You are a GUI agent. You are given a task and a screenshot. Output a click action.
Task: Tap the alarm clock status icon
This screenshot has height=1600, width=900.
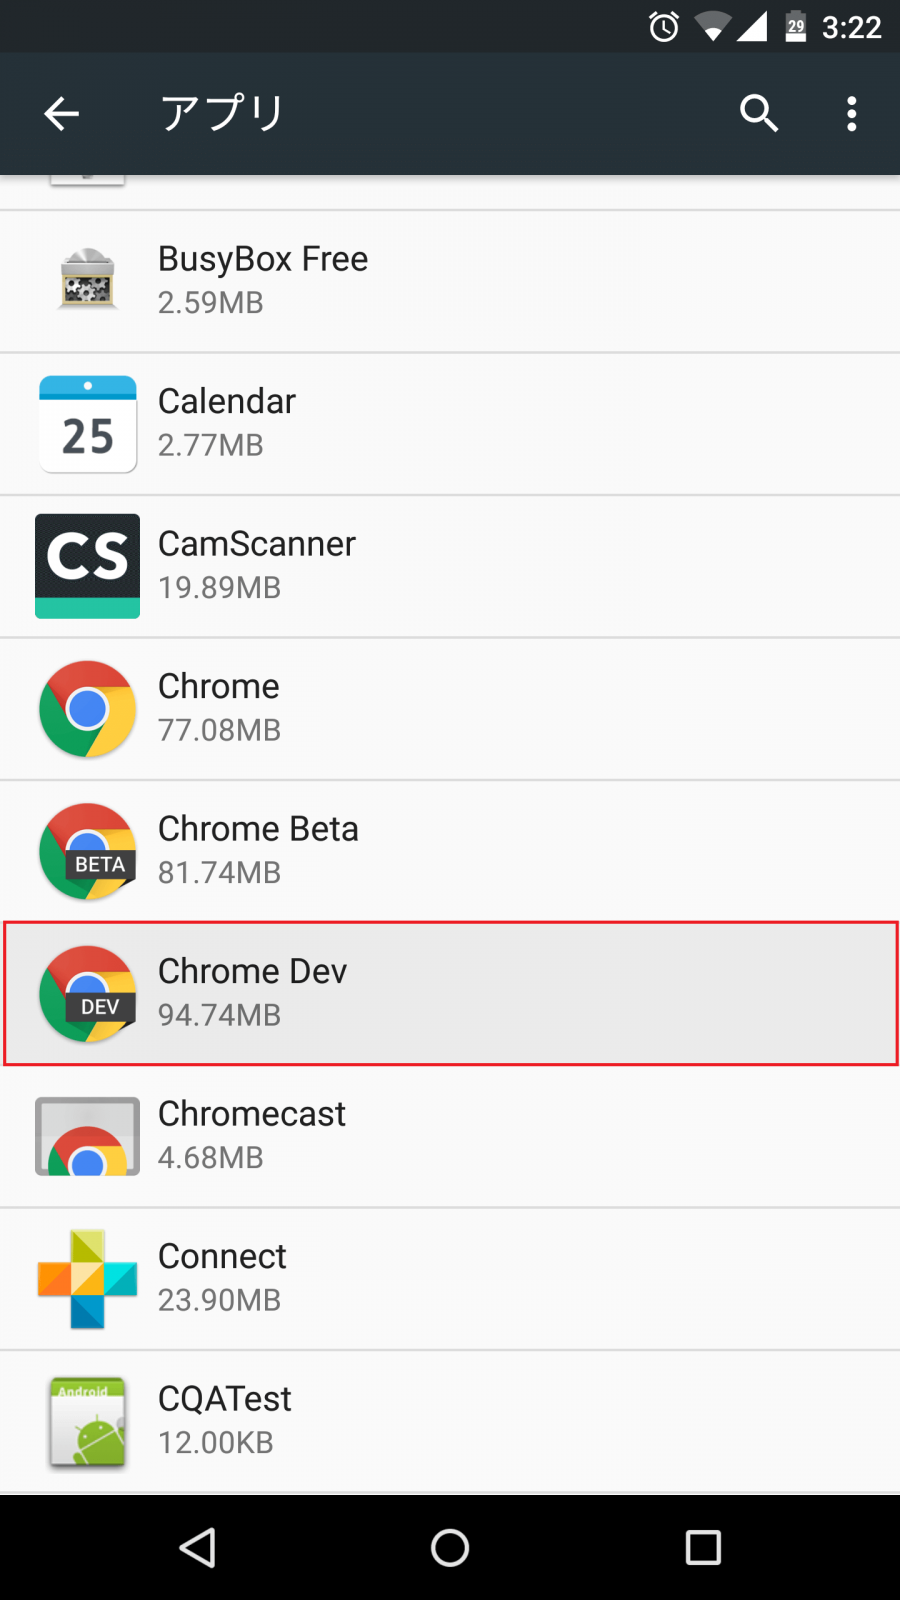click(x=664, y=27)
